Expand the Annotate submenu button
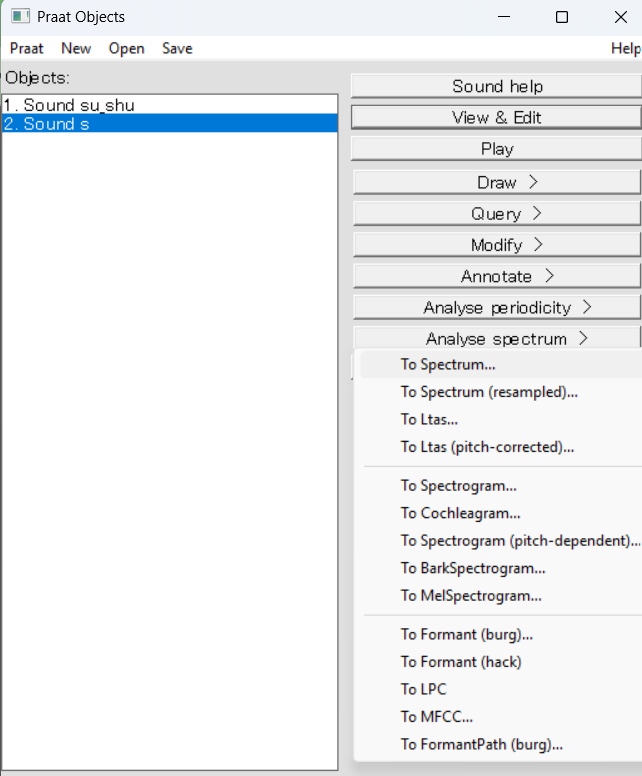 point(497,276)
